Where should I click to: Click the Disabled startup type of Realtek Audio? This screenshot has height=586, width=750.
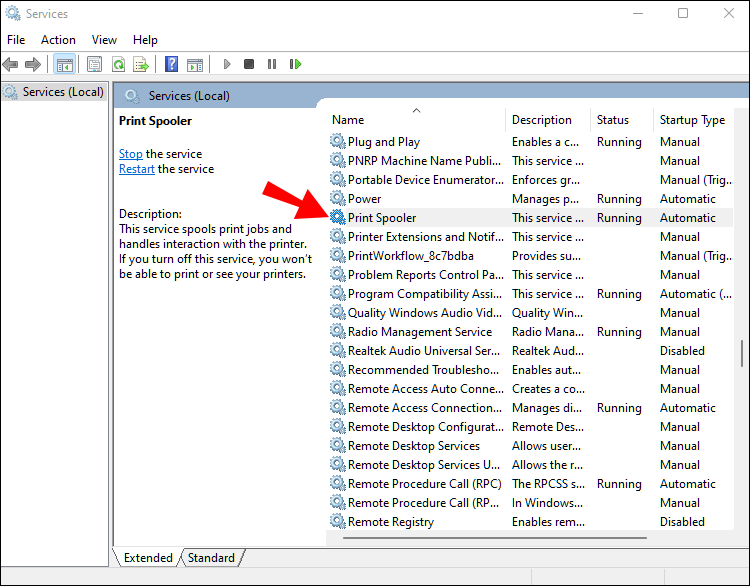click(682, 351)
